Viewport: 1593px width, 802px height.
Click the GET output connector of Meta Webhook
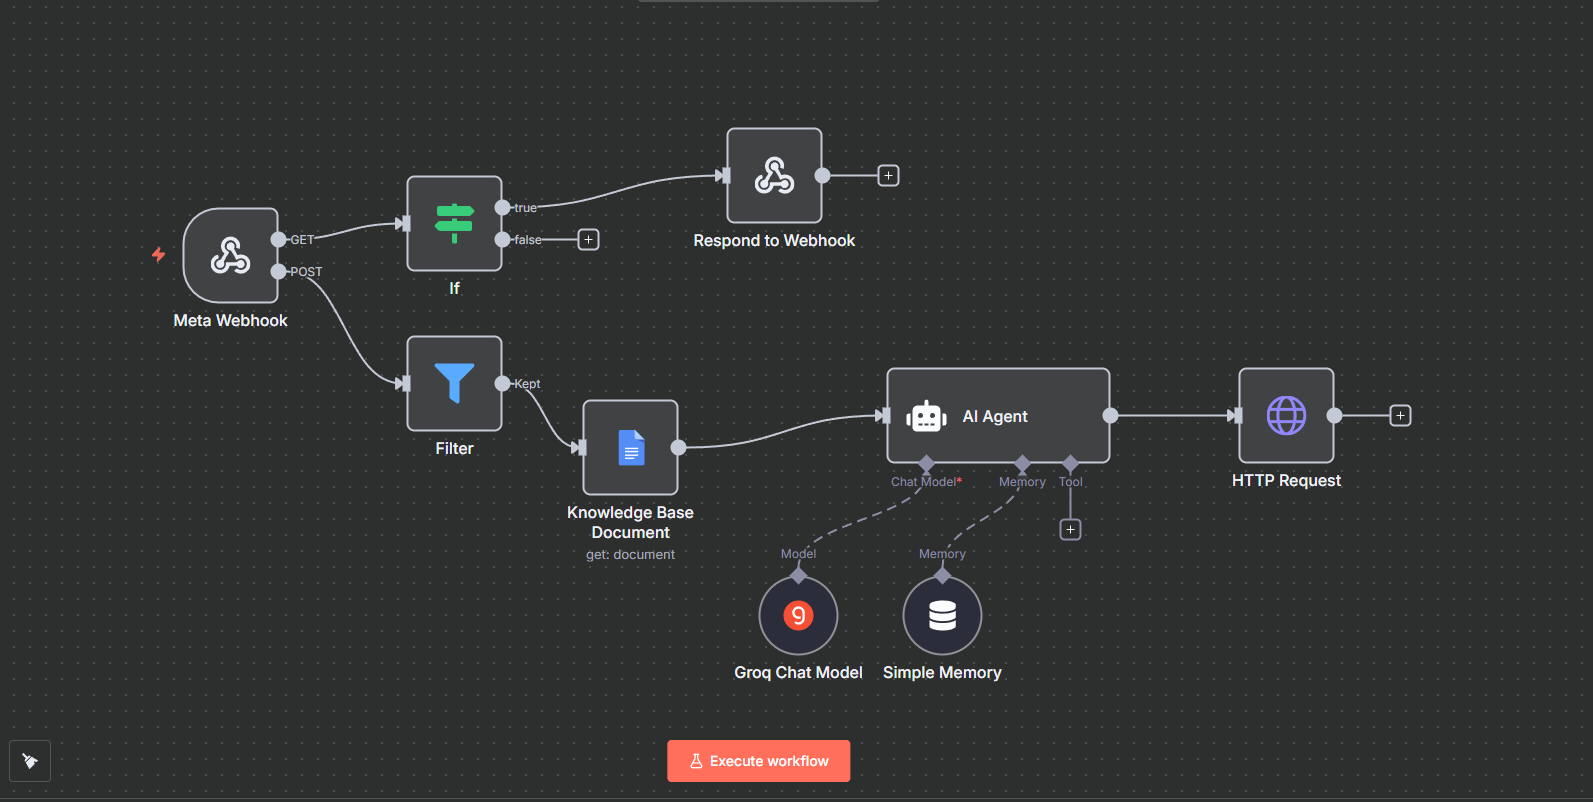coord(278,239)
